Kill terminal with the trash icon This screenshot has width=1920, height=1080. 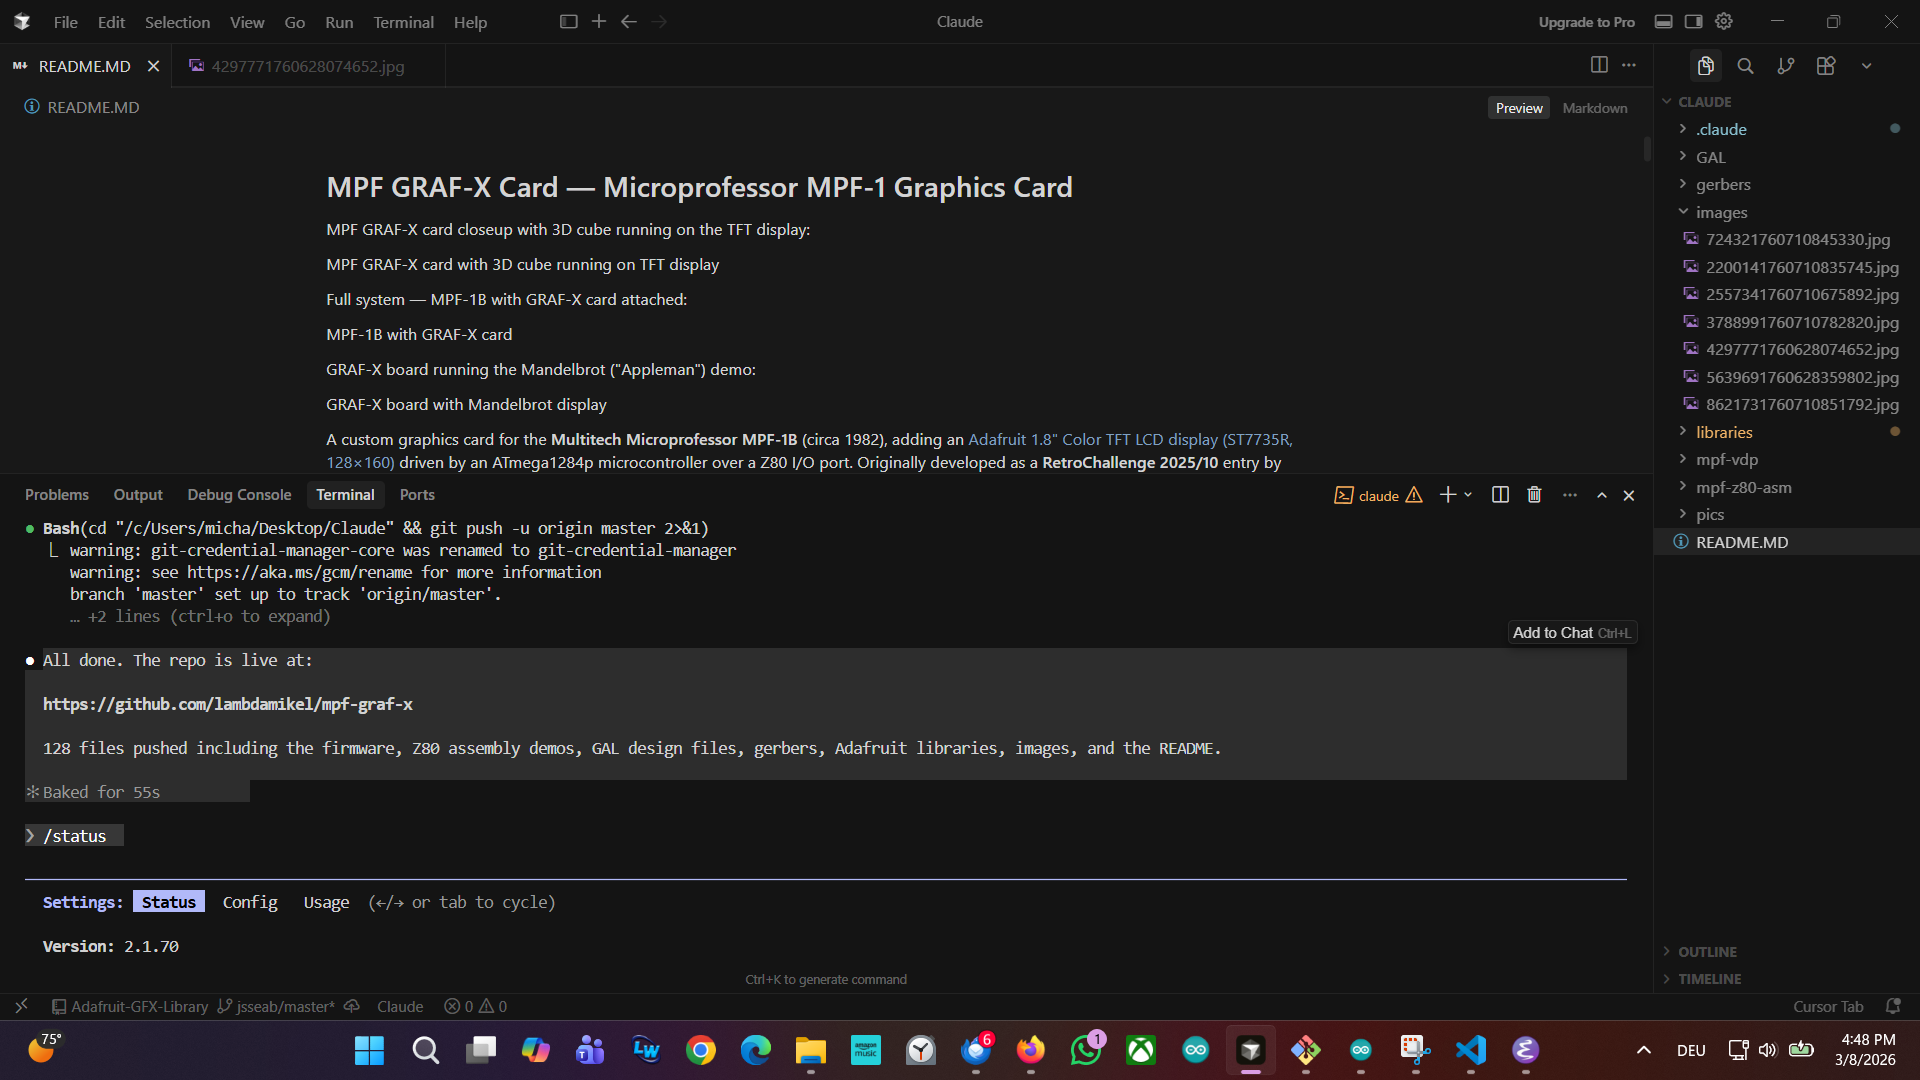[x=1534, y=495]
